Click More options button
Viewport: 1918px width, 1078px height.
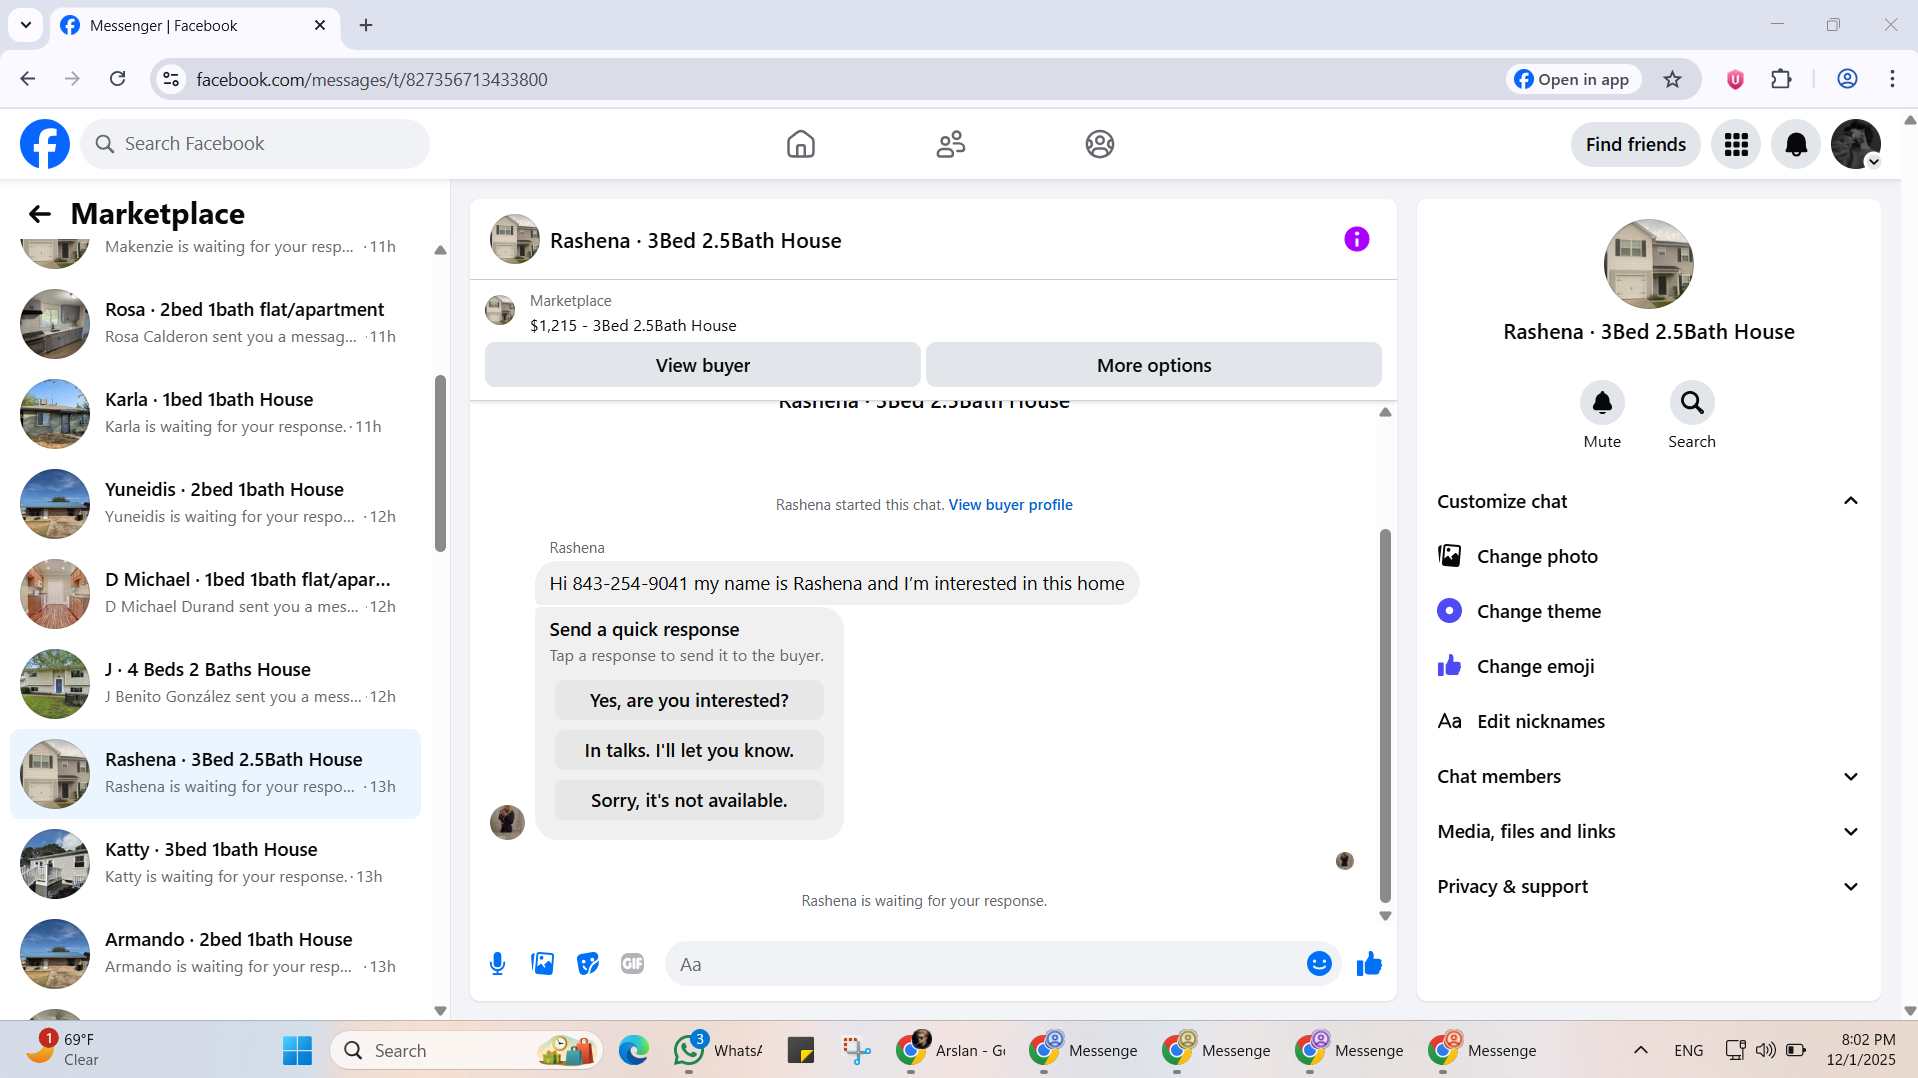click(x=1153, y=365)
